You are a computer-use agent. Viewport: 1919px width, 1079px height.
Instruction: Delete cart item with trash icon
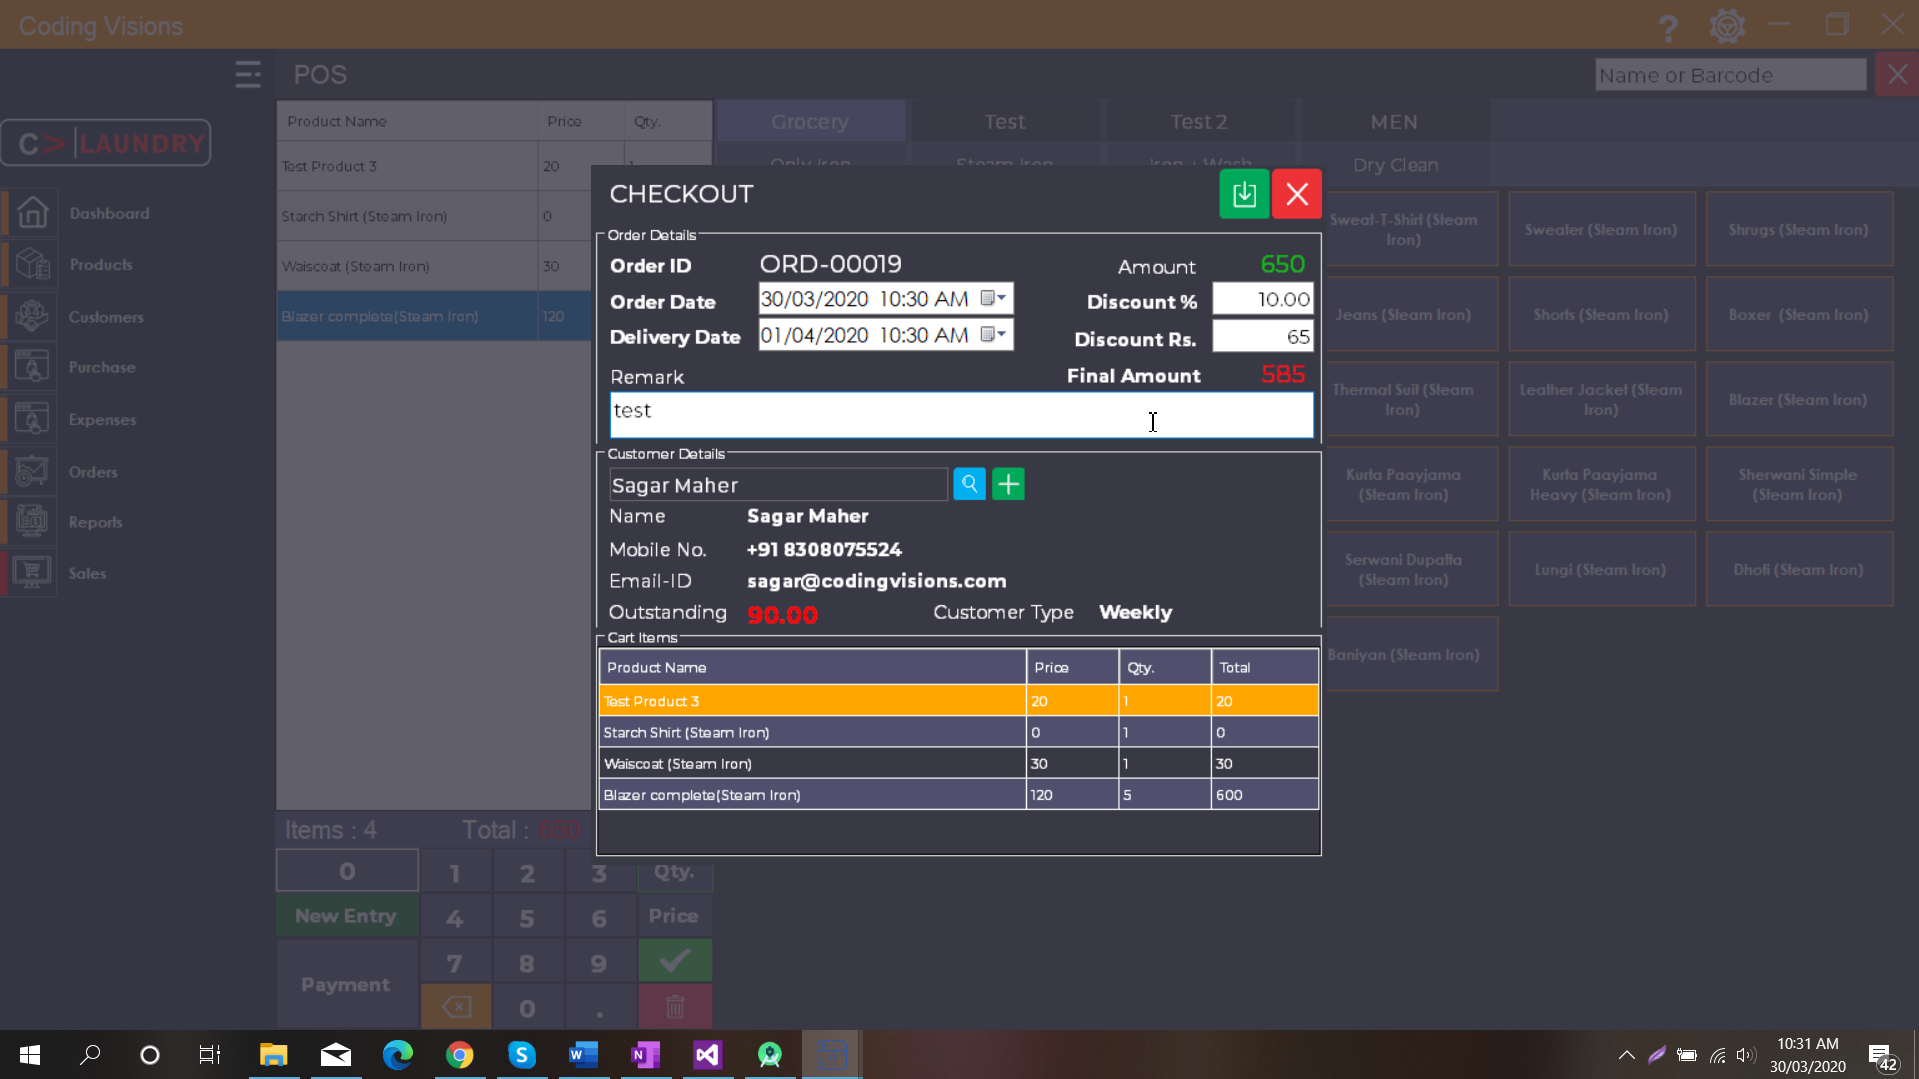point(675,1006)
